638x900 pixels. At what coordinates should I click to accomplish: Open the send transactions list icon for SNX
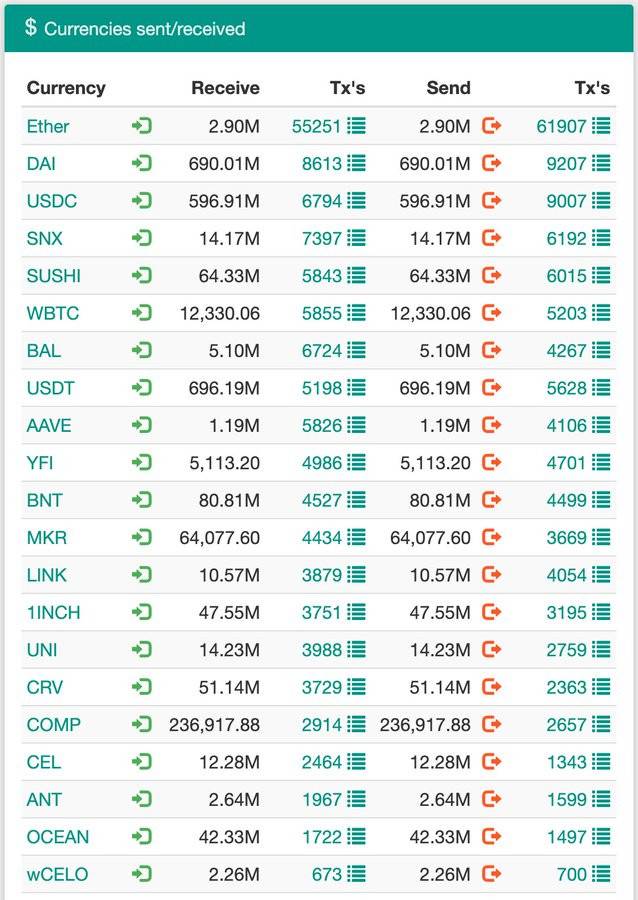[601, 238]
